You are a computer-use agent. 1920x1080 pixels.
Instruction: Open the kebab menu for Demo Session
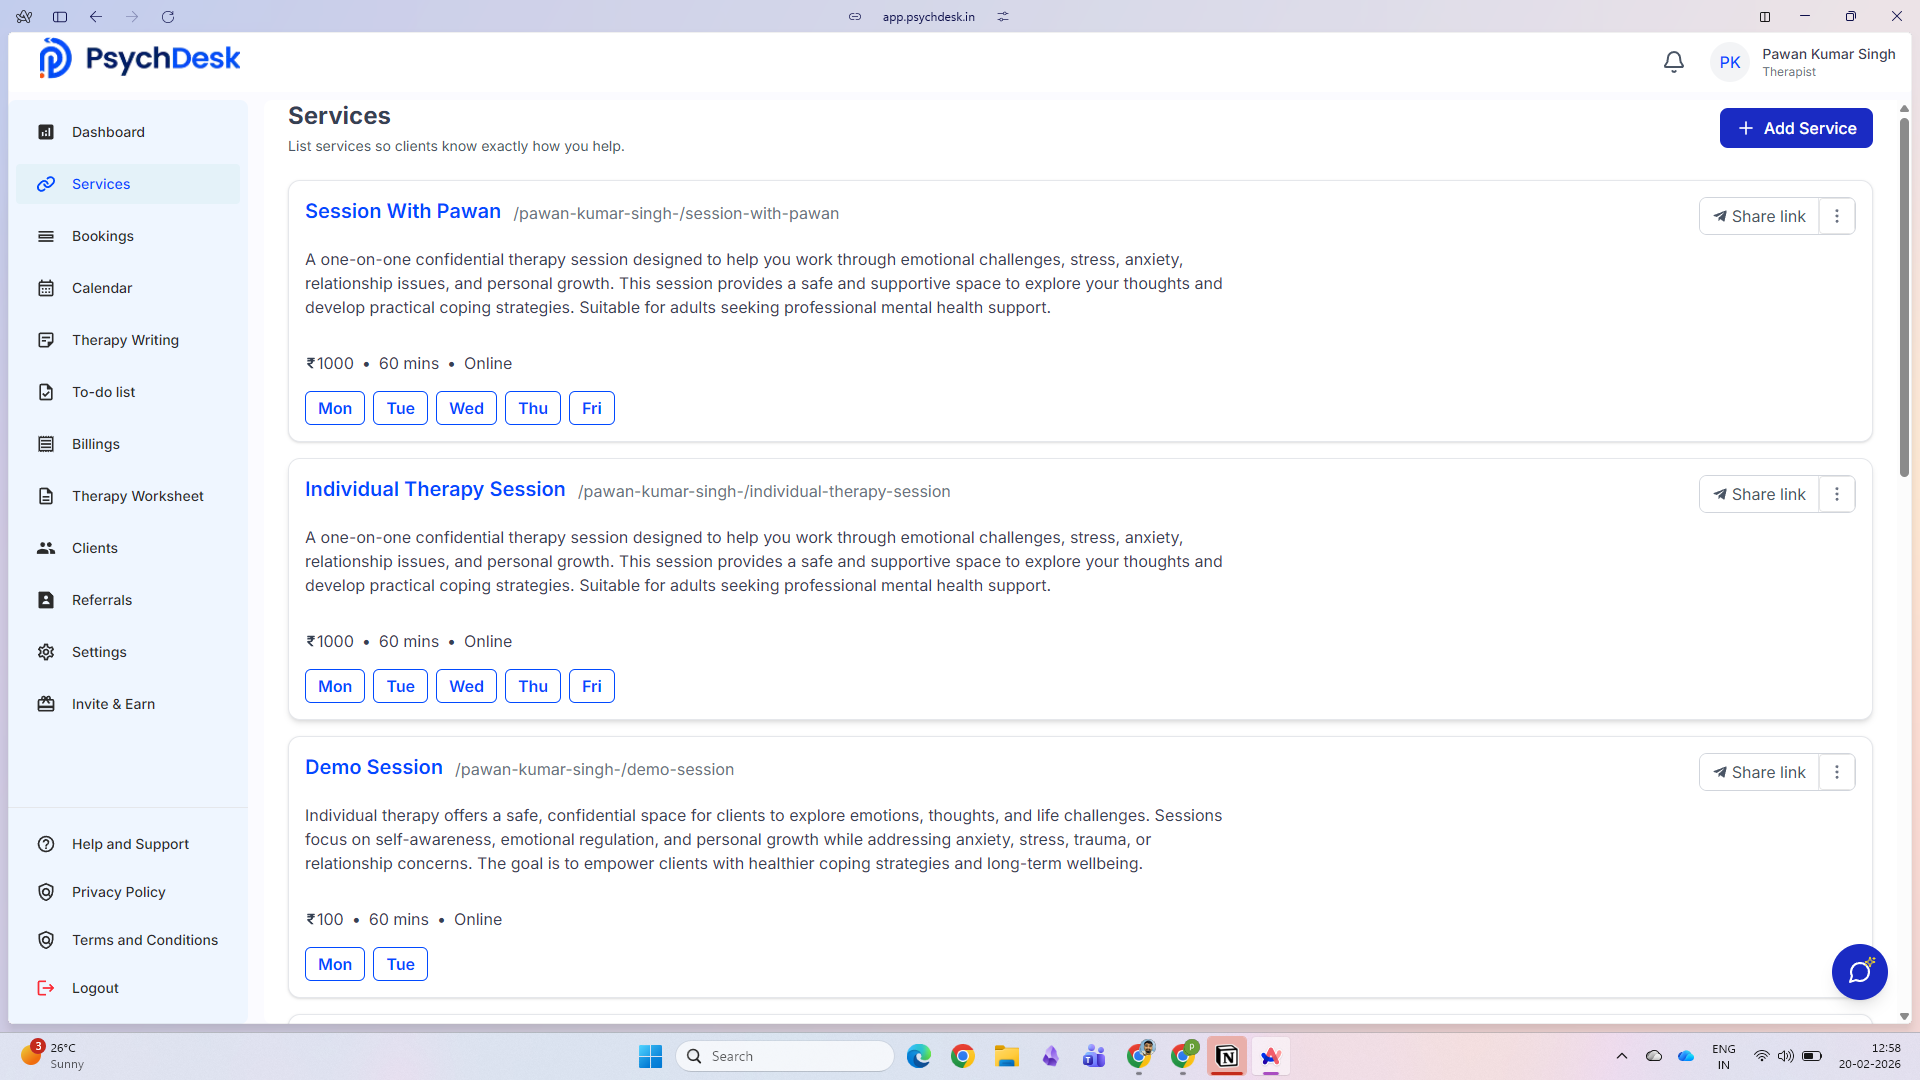[1836, 771]
